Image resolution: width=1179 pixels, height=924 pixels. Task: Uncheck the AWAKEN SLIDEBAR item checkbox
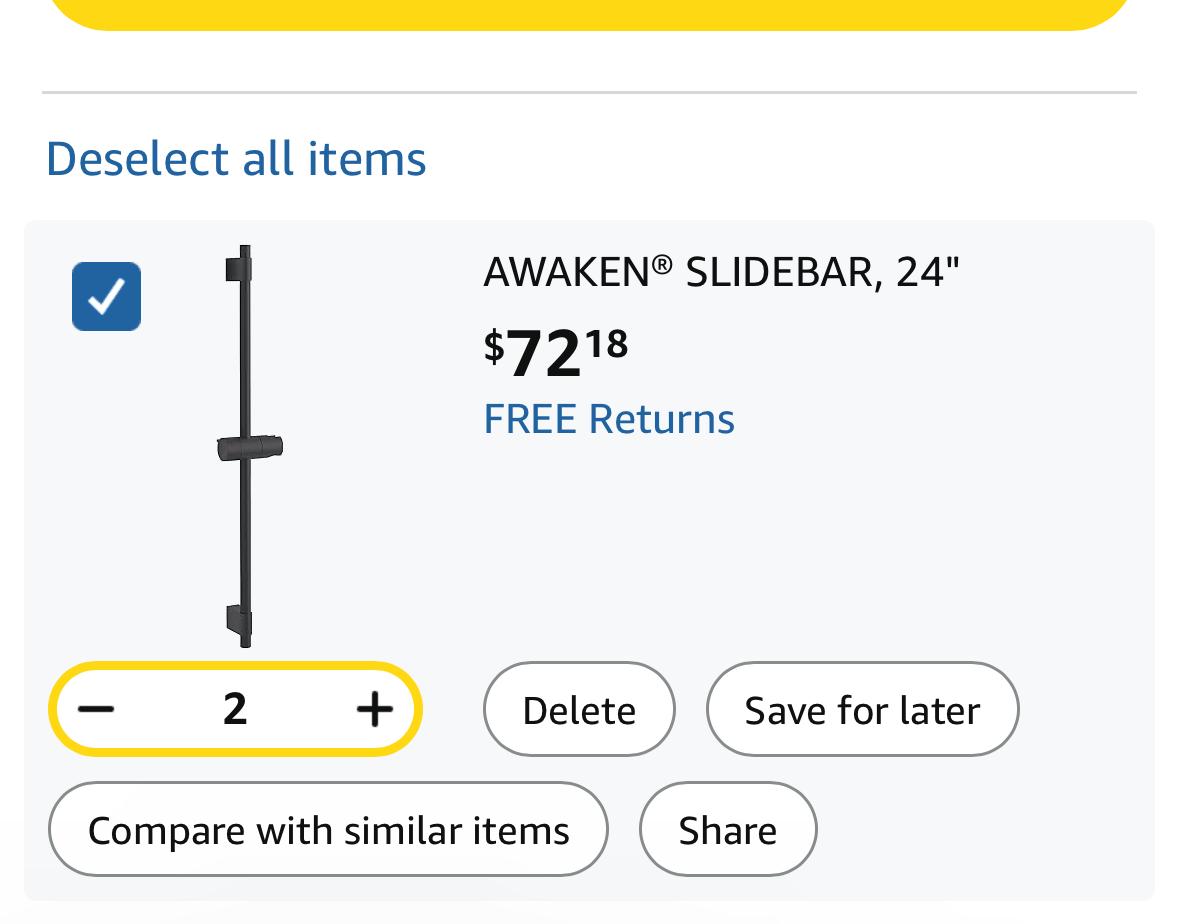[x=106, y=296]
